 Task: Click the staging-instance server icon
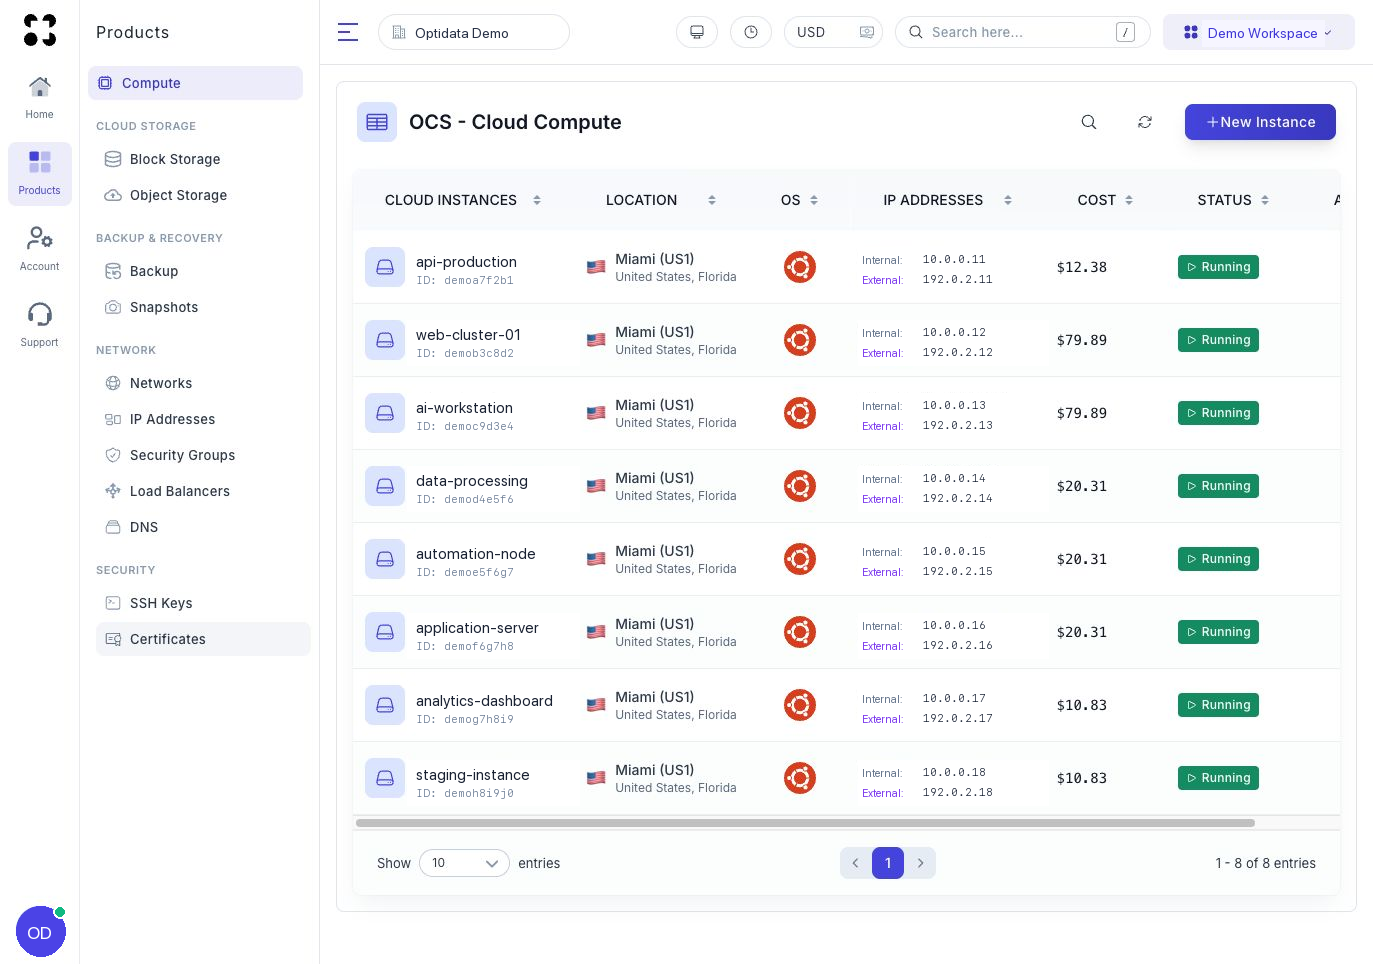click(385, 778)
